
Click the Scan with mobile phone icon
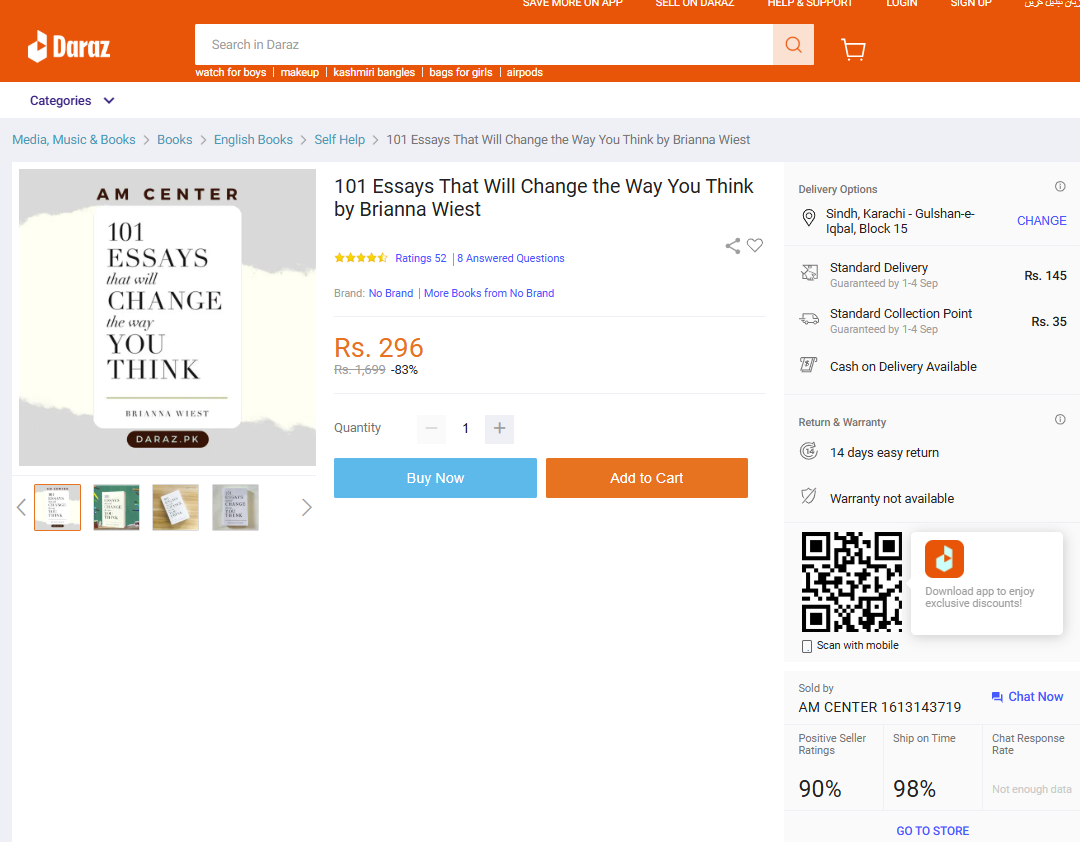pyautogui.click(x=807, y=646)
